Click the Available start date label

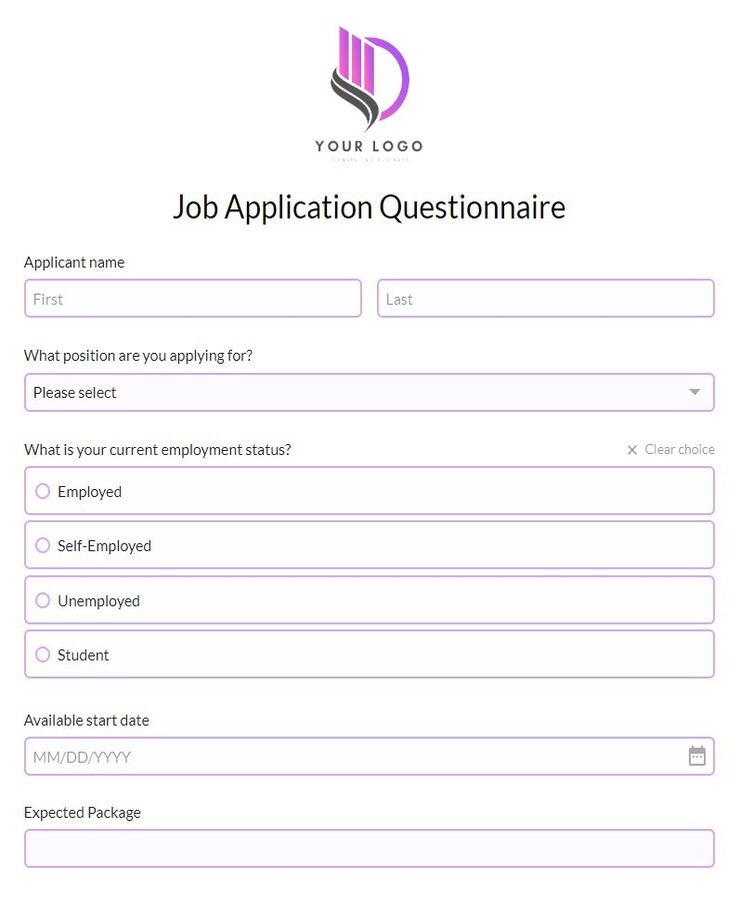click(87, 720)
